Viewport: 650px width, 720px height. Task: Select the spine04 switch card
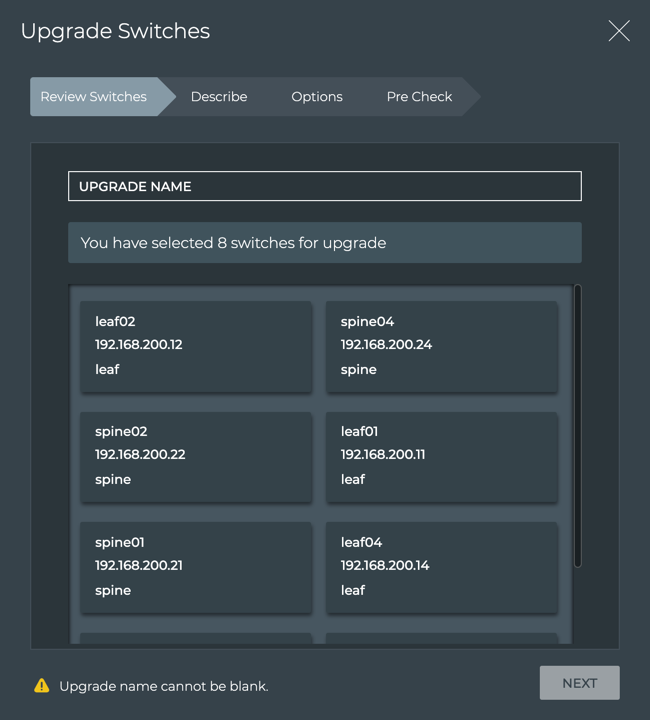[x=441, y=346]
